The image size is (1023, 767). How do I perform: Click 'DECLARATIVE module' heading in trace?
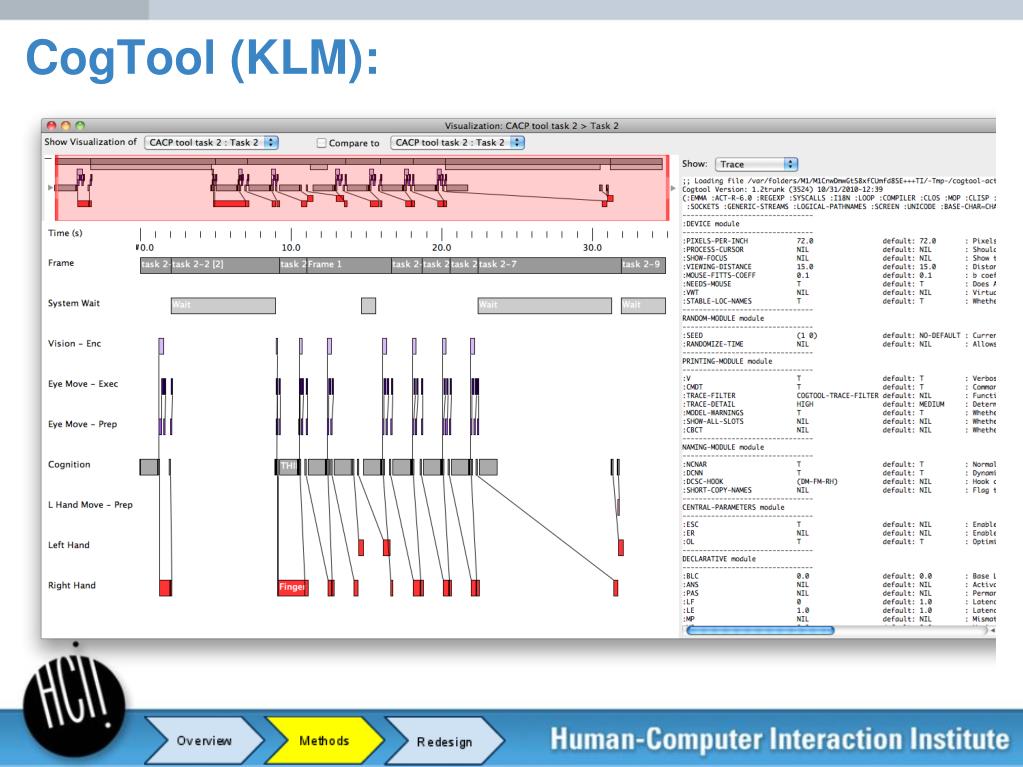point(719,559)
